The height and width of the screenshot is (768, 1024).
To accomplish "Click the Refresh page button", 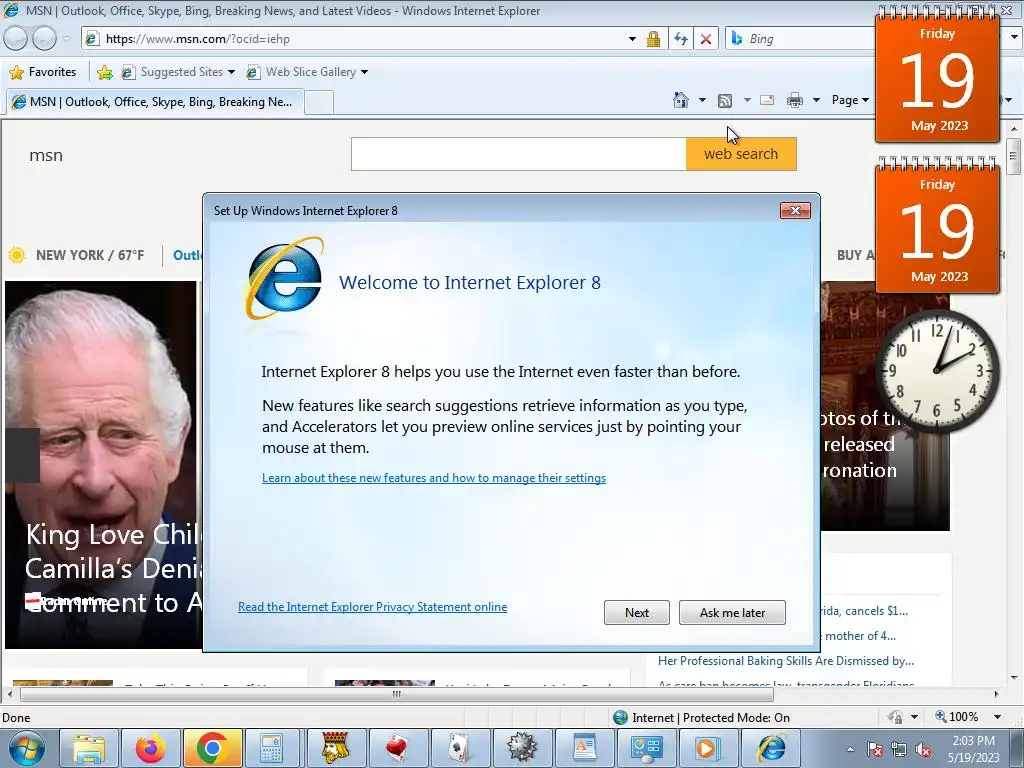I will click(680, 39).
